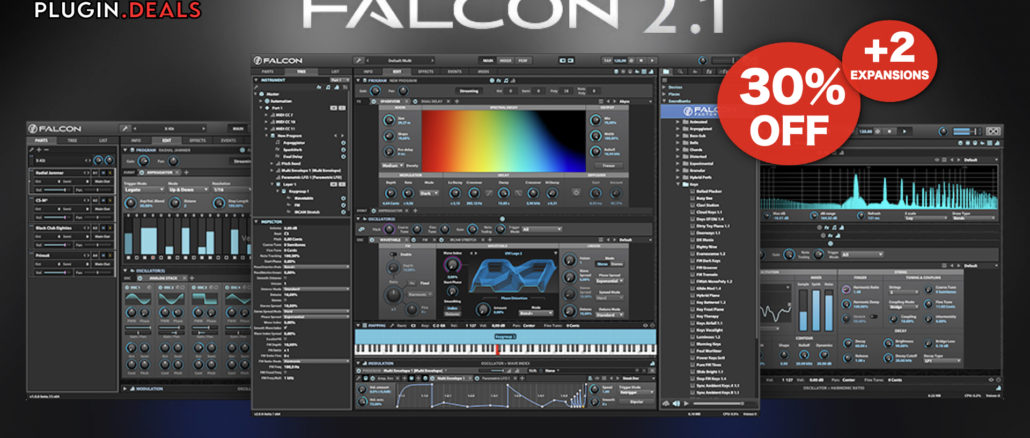This screenshot has width=1030, height=438.
Task: Click the red highlighted piano key
Action: click(x=497, y=349)
